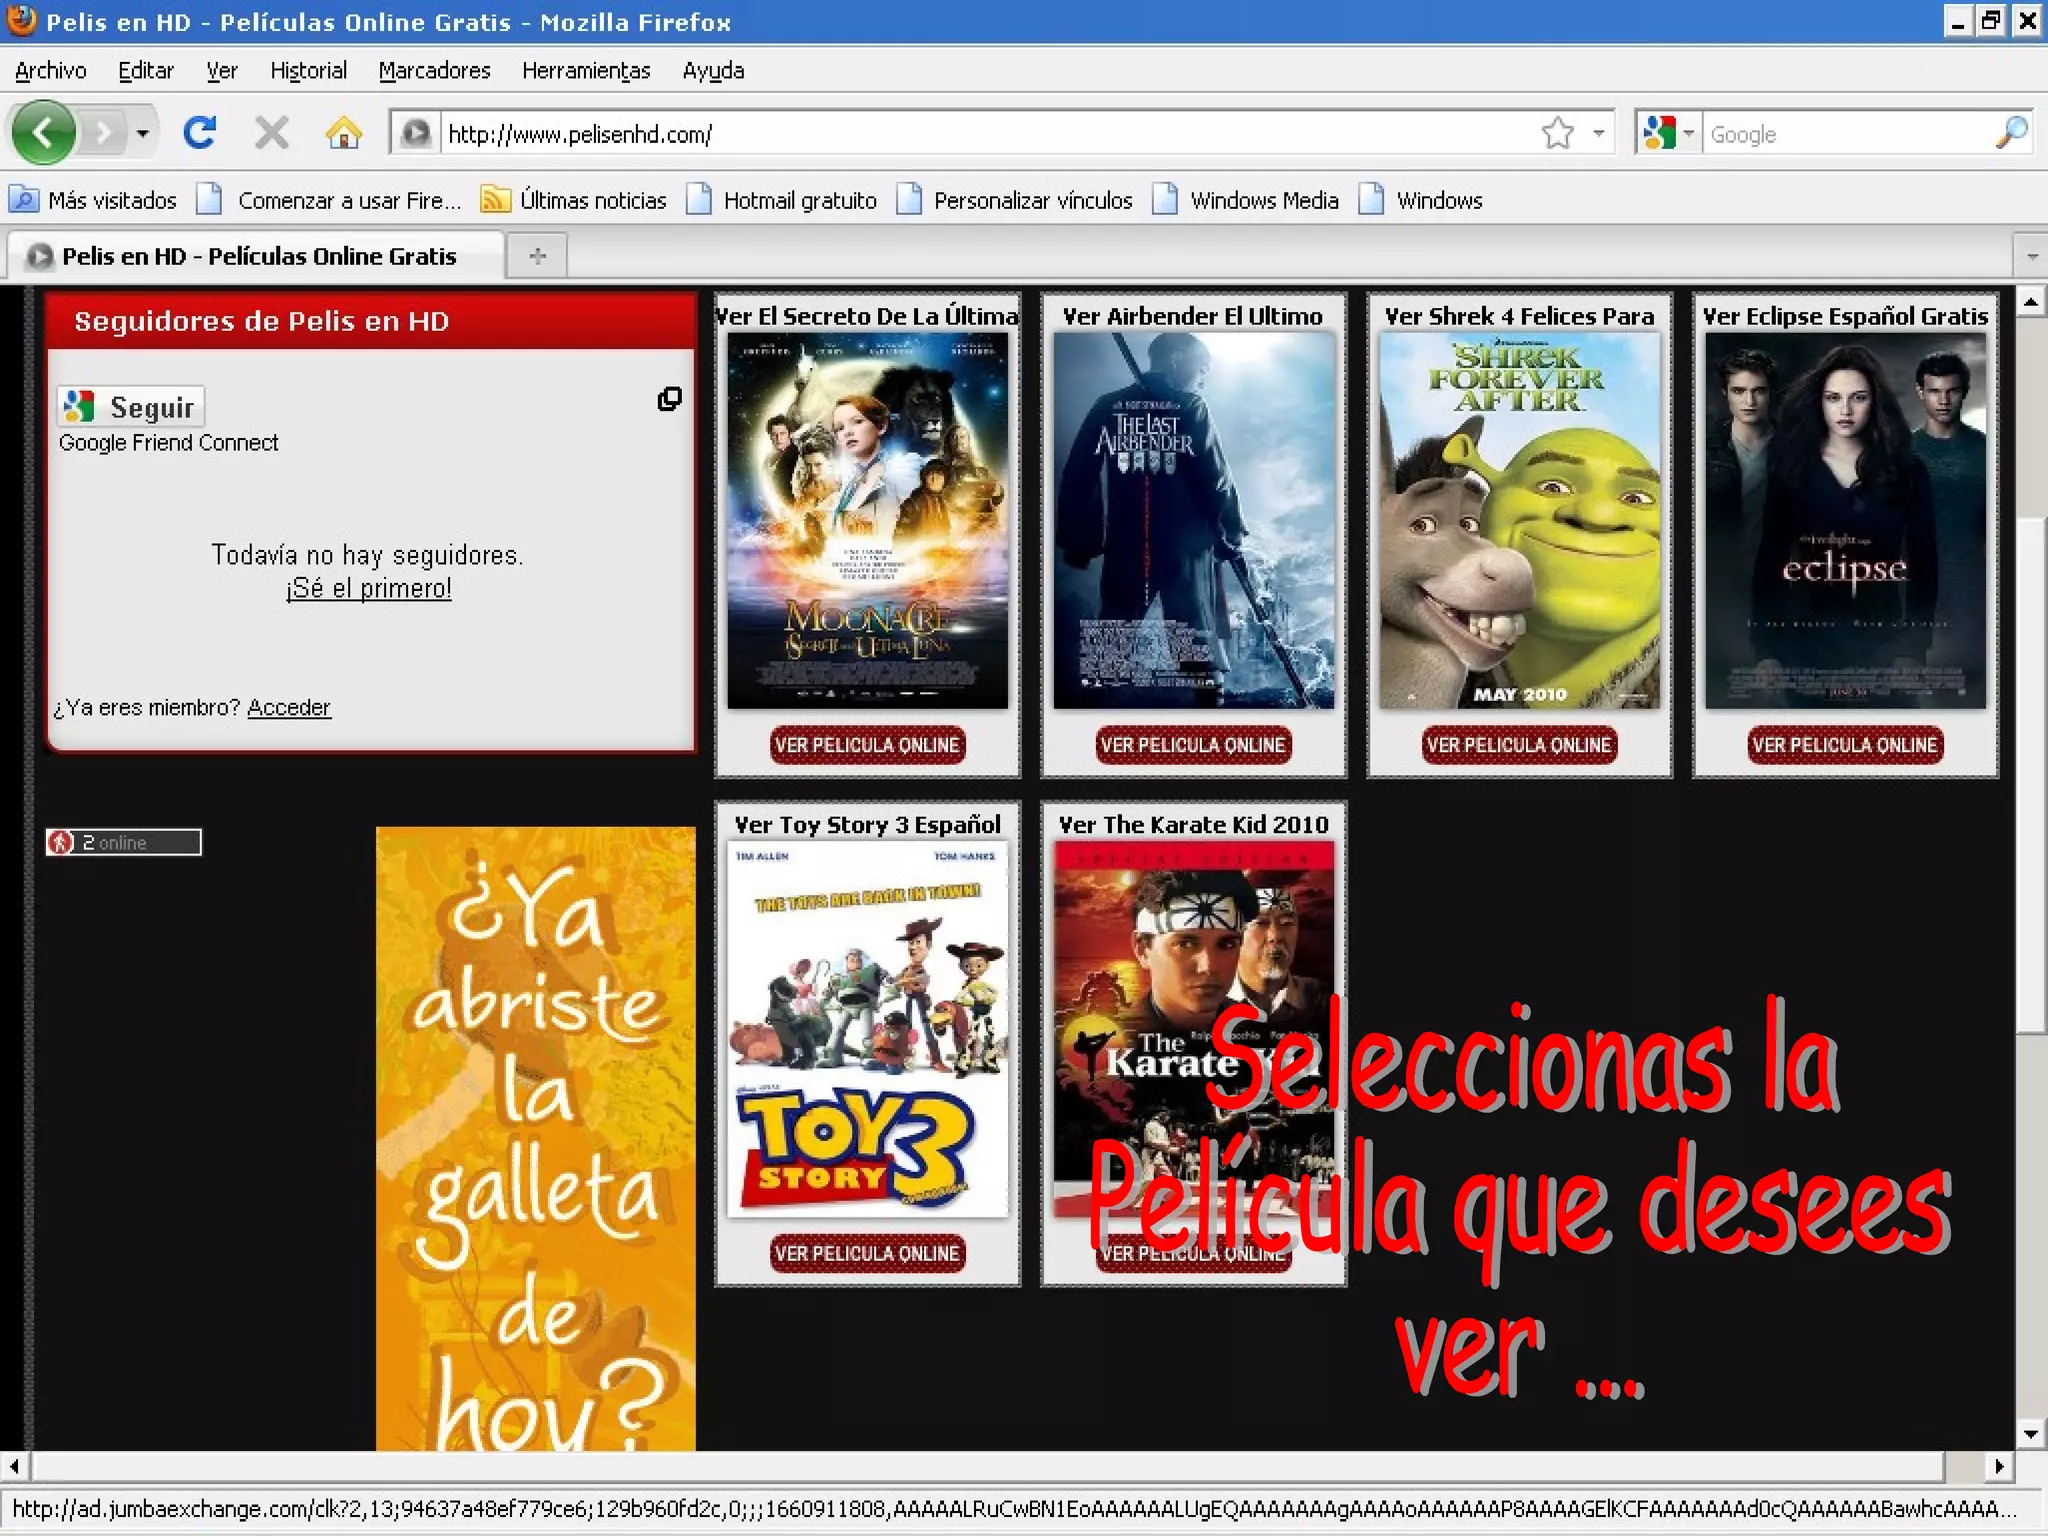Click the Firefox logo in the title bar
Image resolution: width=2048 pixels, height=1536 pixels.
pyautogui.click(x=21, y=20)
